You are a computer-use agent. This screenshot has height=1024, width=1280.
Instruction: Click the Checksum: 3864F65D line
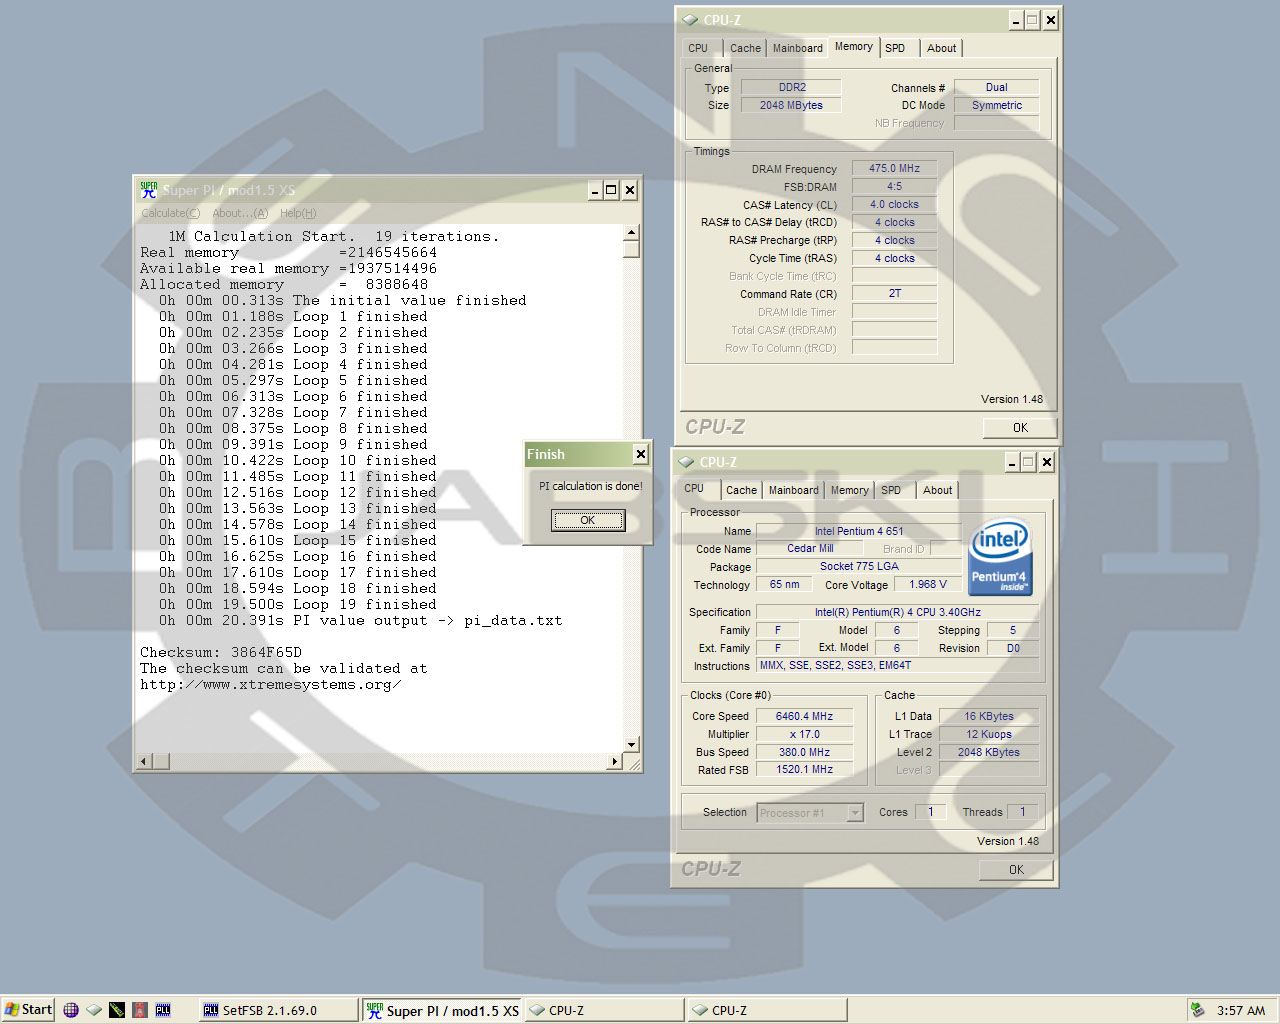[221, 652]
